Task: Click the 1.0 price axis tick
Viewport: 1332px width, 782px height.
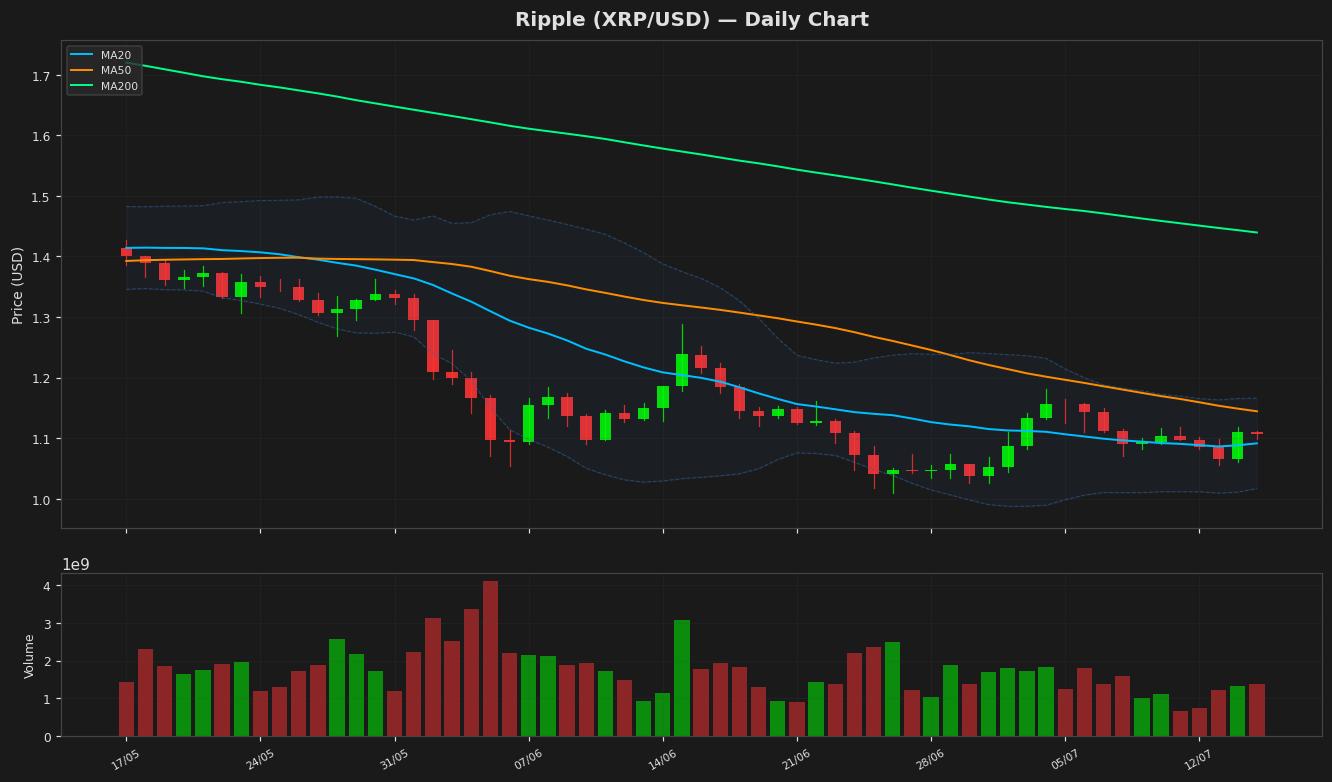Action: (42, 499)
